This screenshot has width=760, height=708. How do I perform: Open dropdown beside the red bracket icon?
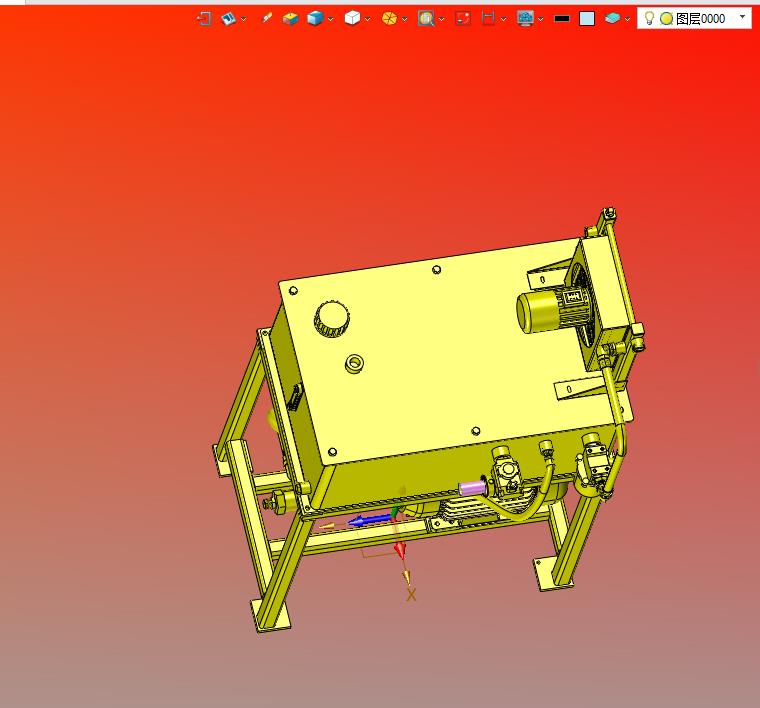[503, 19]
